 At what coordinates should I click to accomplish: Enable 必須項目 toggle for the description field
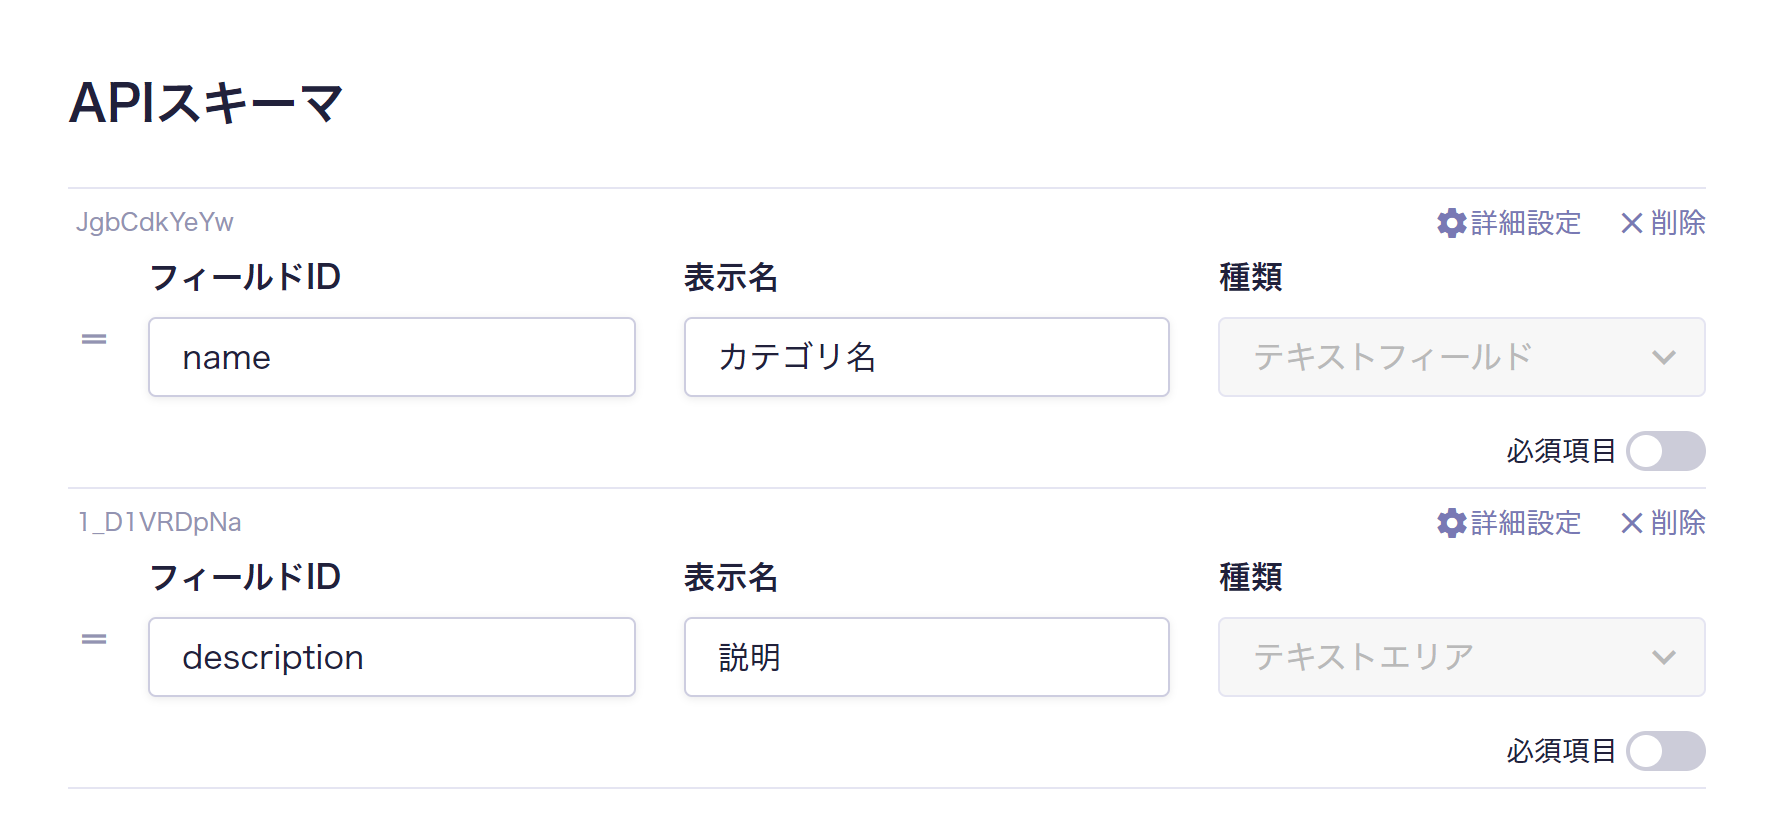(1665, 751)
